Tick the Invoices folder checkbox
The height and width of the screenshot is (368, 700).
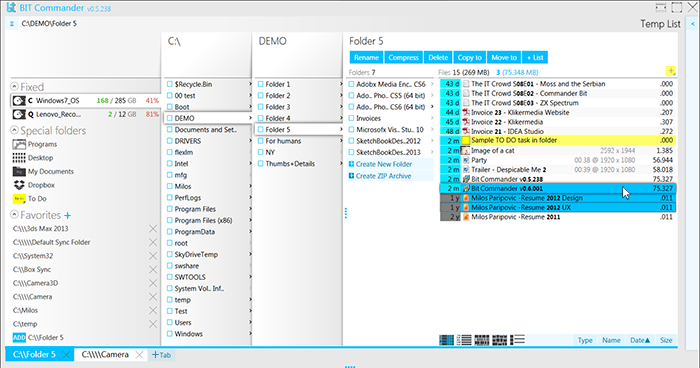coord(351,118)
